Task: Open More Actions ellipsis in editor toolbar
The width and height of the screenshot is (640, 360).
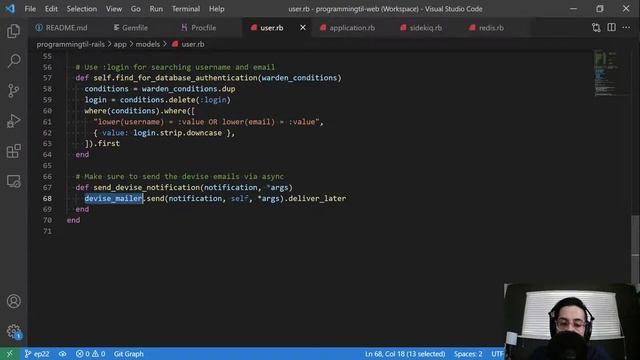Action: pos(626,27)
